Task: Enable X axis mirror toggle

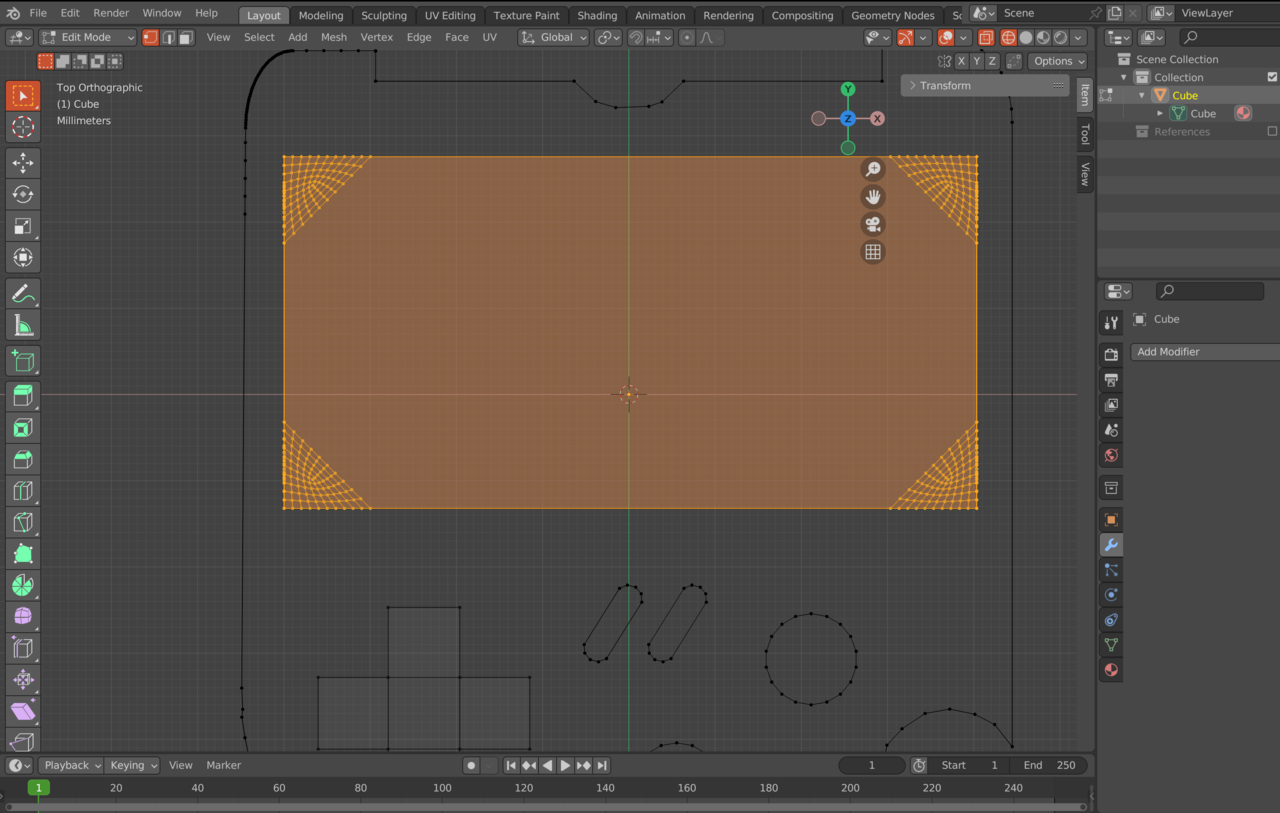Action: [x=961, y=61]
